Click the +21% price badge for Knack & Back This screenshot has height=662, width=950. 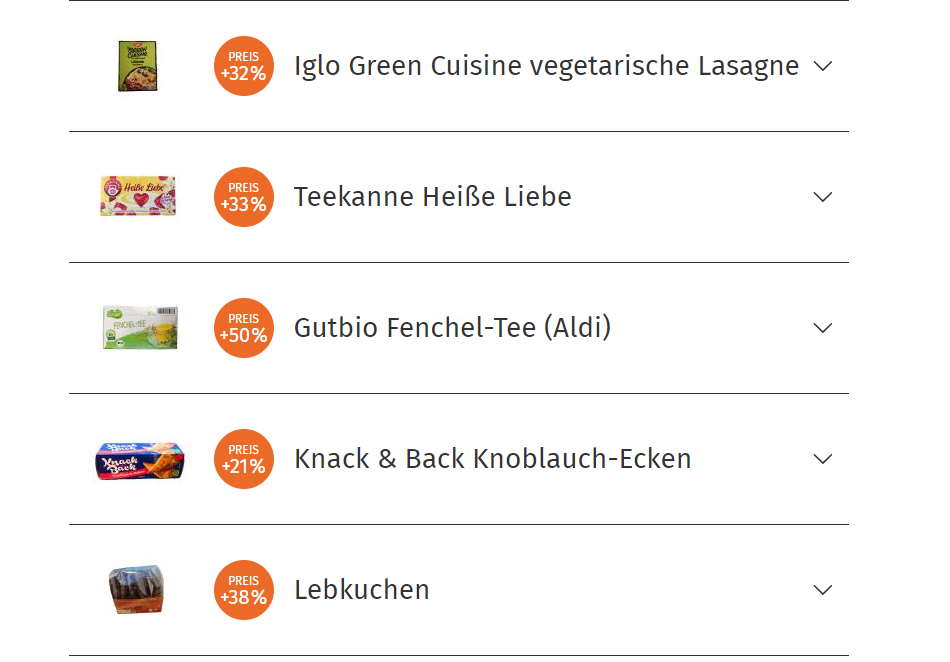click(244, 459)
